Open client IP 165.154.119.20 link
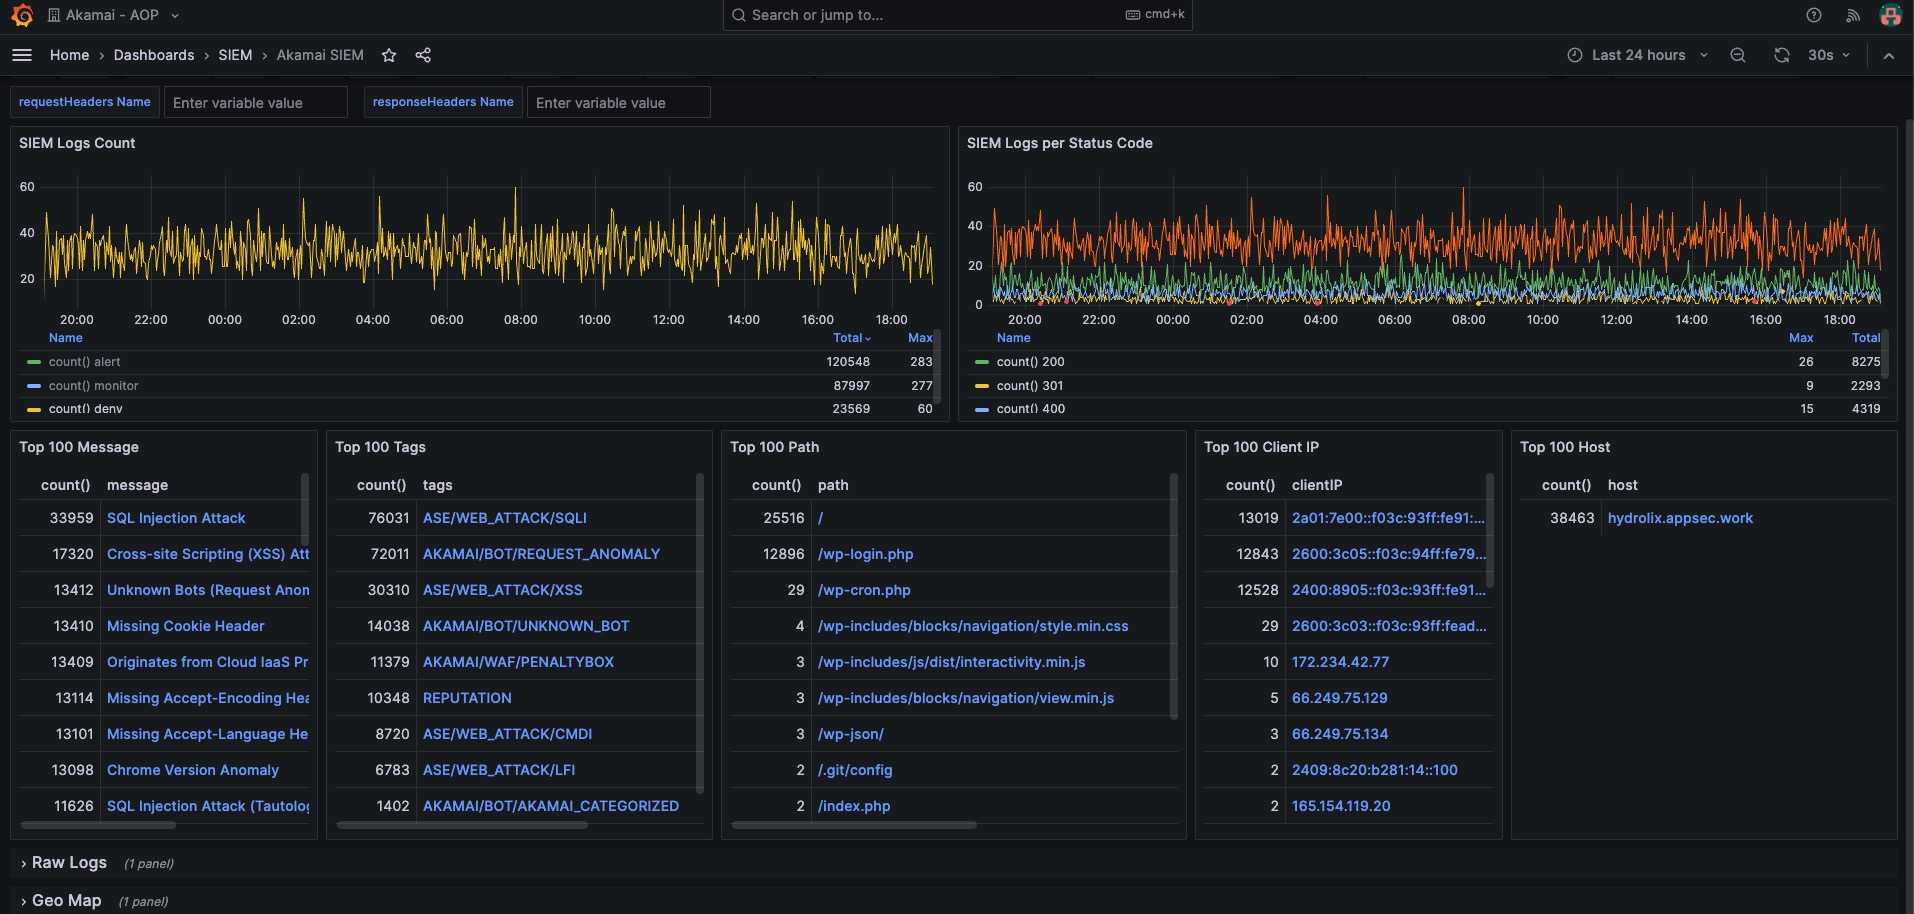The width and height of the screenshot is (1914, 914). [1341, 806]
